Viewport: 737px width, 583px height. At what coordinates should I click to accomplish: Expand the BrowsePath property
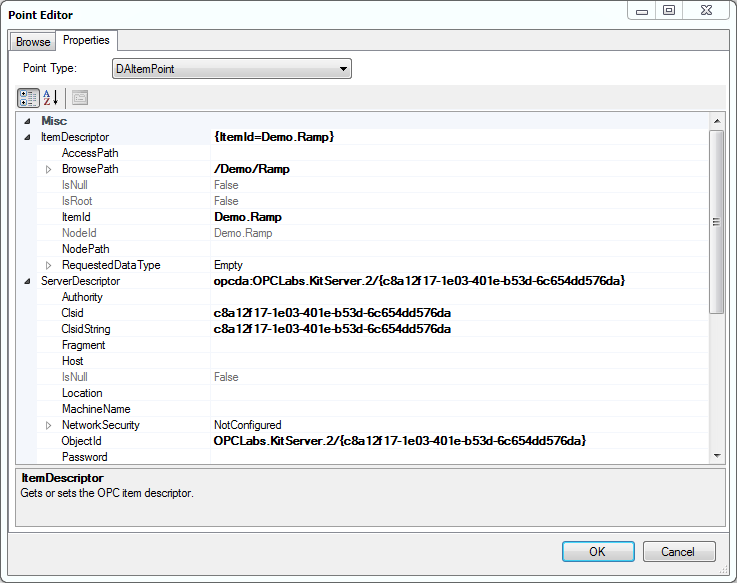click(x=48, y=169)
